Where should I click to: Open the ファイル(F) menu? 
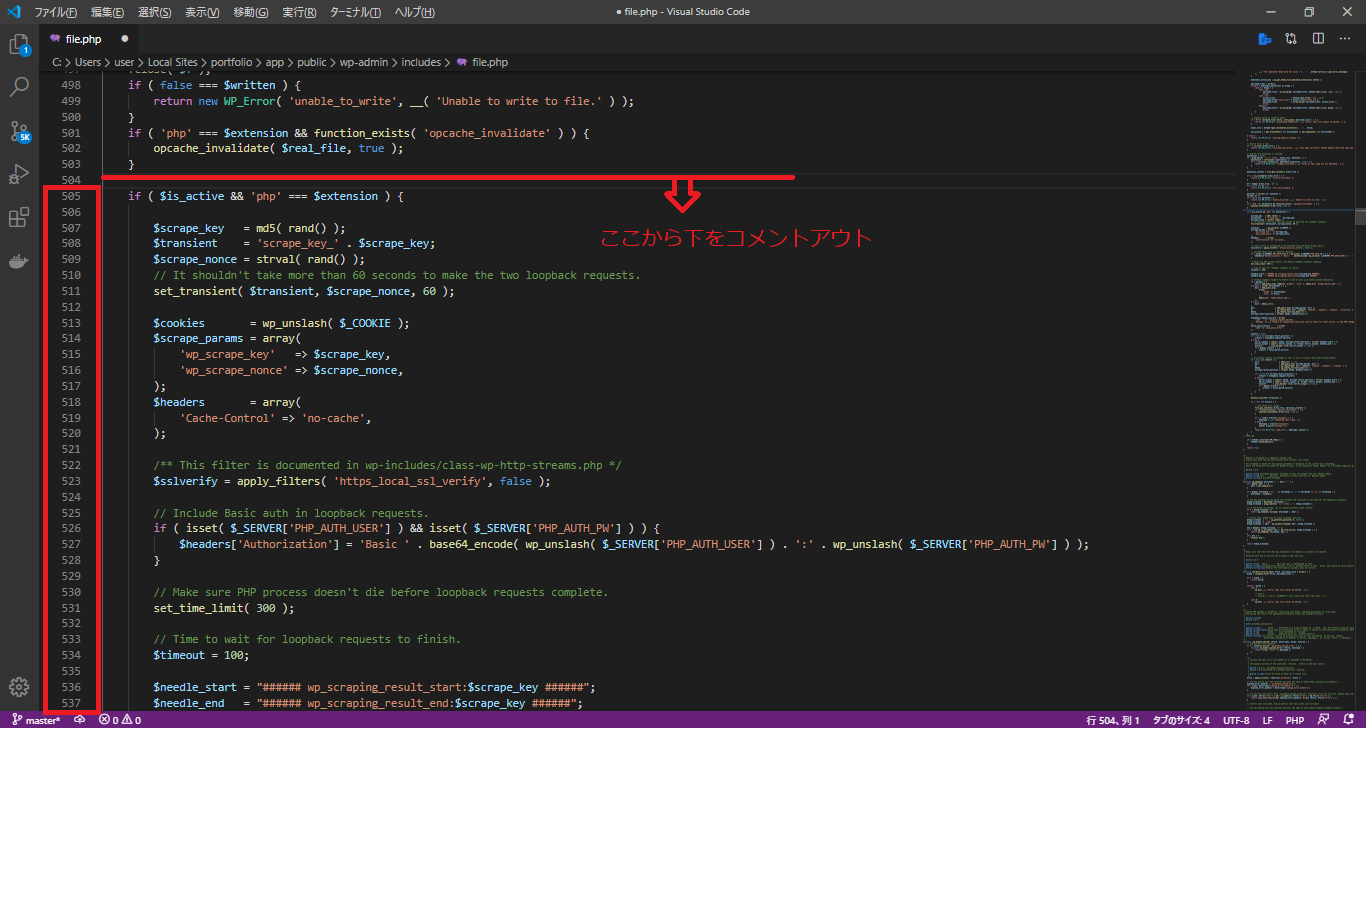[x=55, y=12]
